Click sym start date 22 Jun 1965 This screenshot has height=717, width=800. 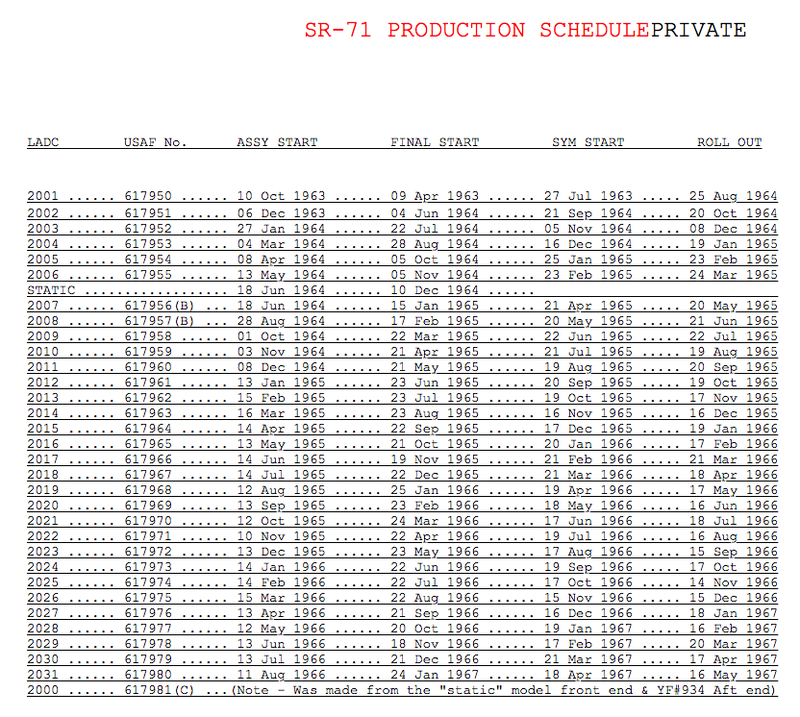pyautogui.click(x=588, y=336)
